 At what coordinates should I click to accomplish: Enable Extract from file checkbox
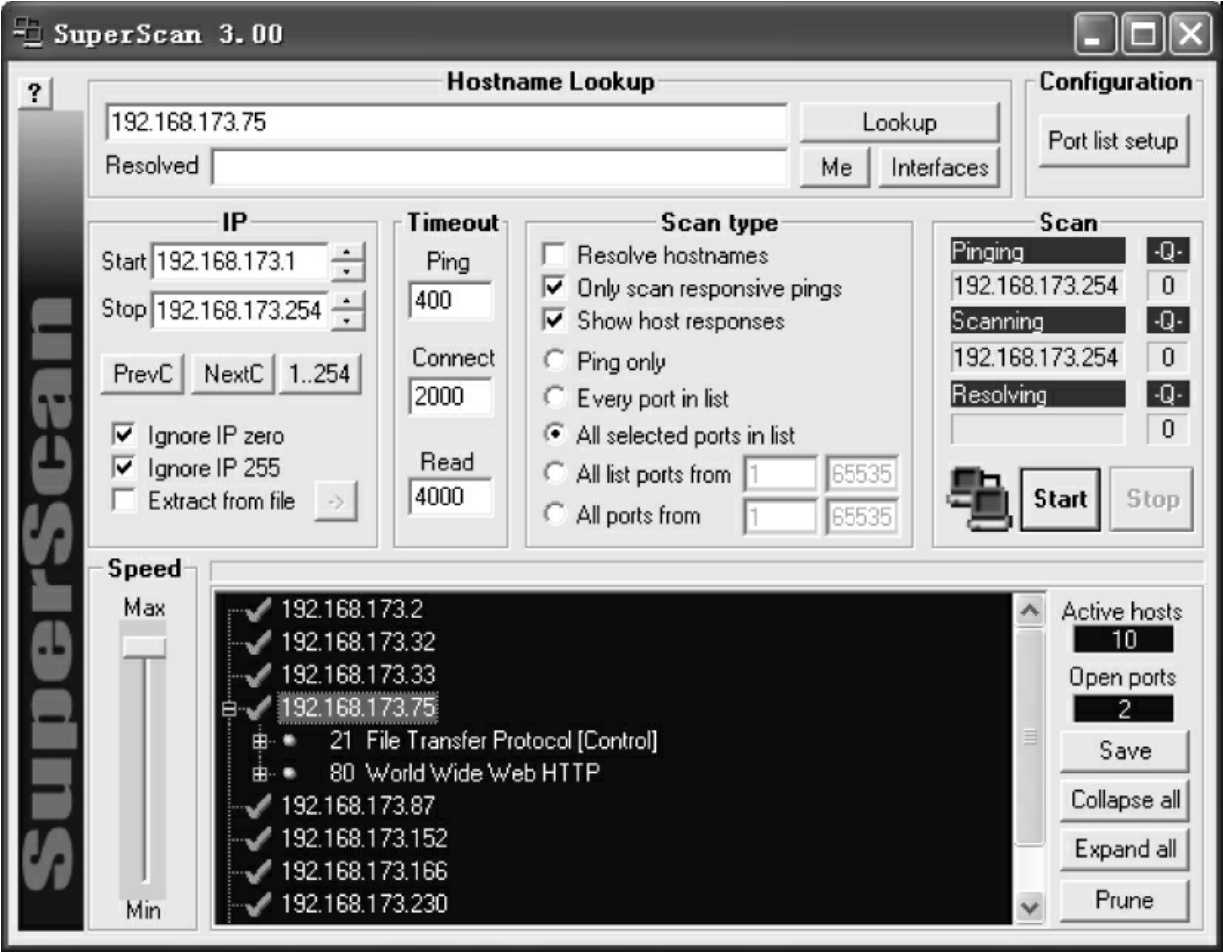[x=124, y=501]
